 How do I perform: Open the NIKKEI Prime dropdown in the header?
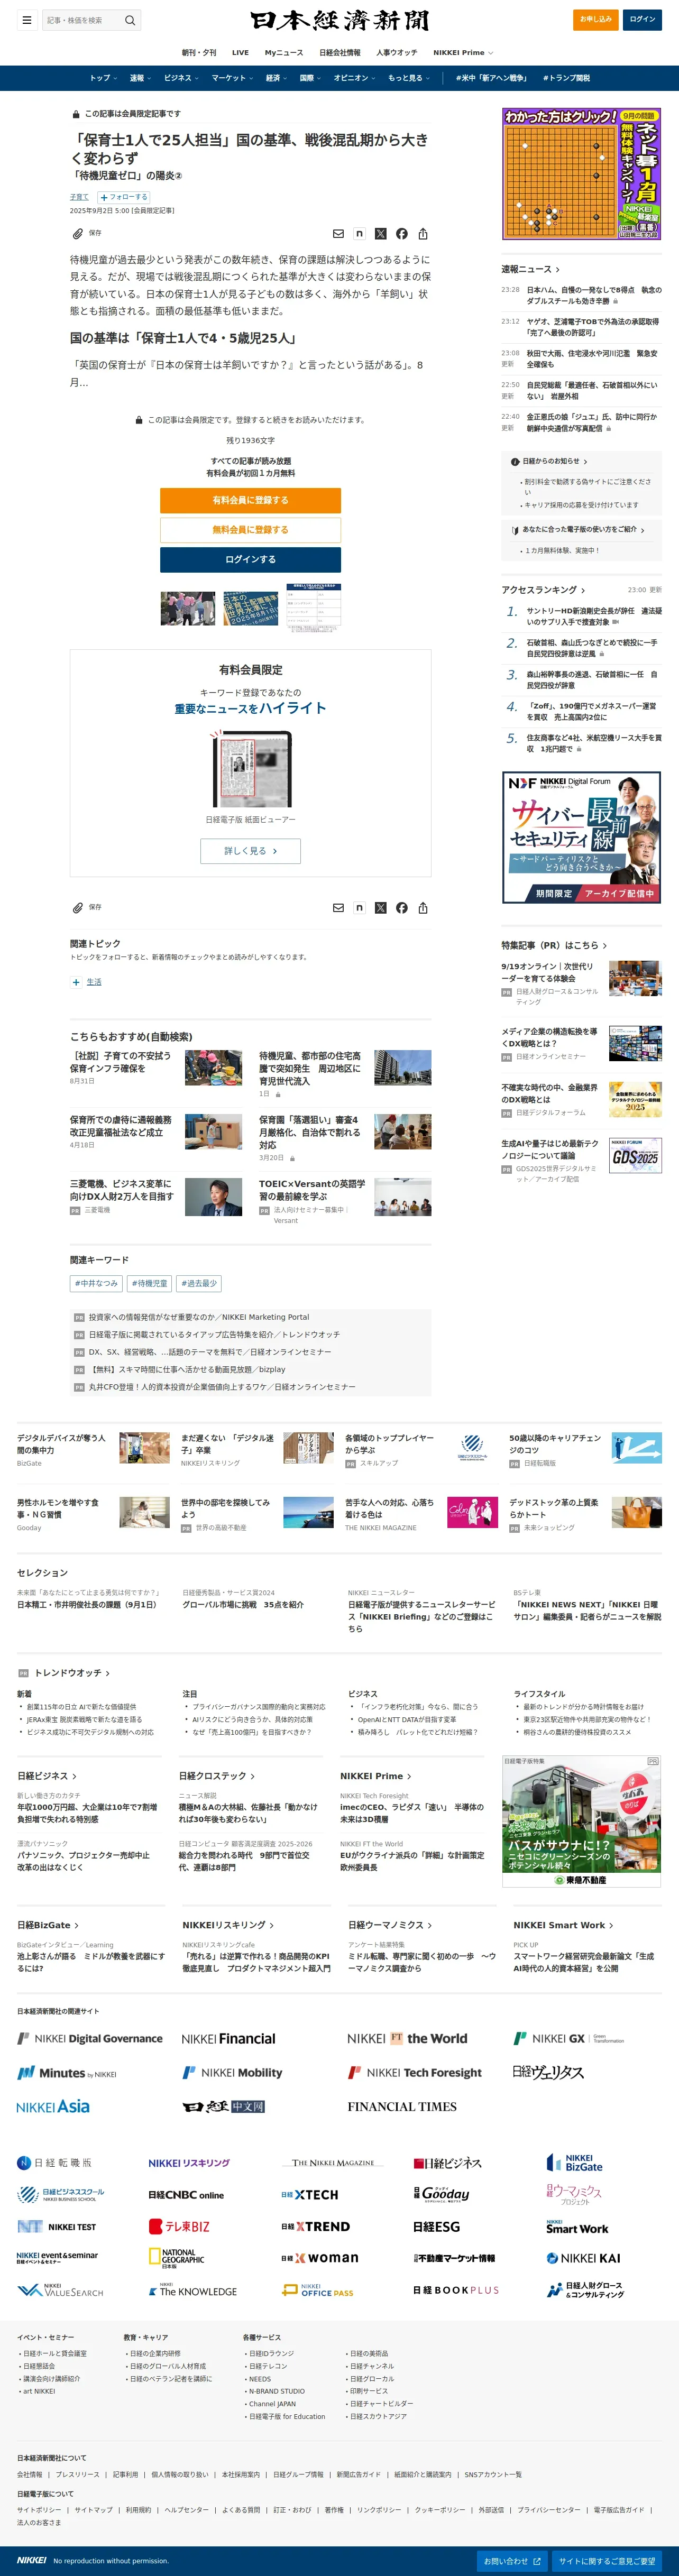click(464, 52)
